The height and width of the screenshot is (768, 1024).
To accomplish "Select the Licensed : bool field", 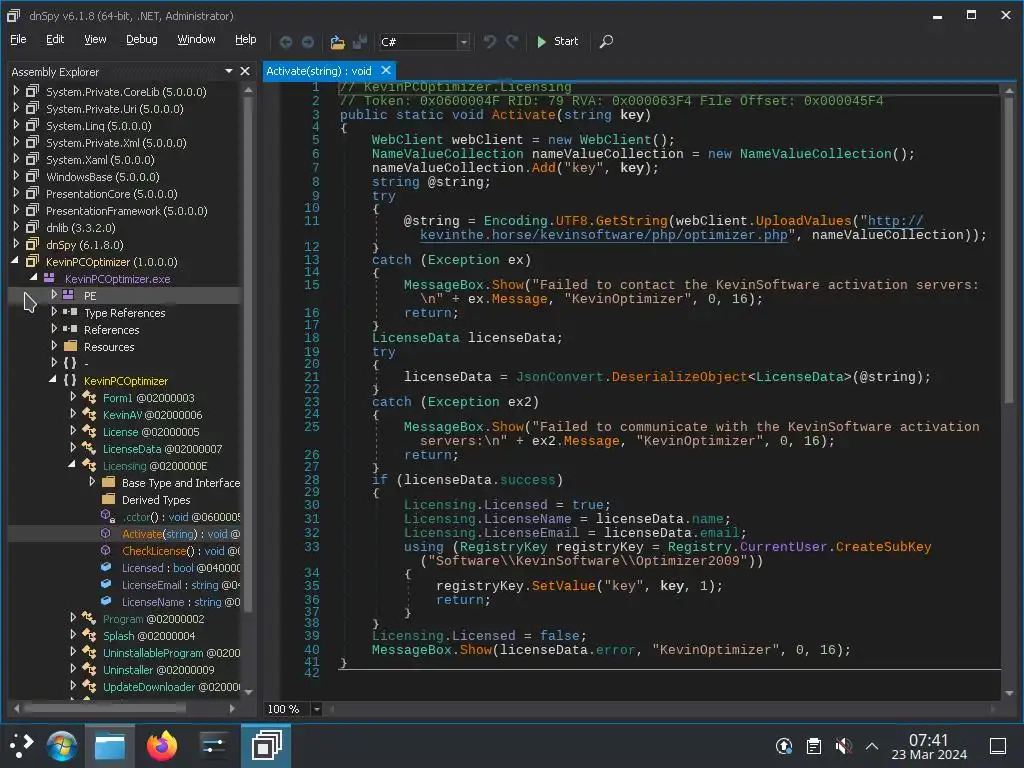I will tap(181, 568).
